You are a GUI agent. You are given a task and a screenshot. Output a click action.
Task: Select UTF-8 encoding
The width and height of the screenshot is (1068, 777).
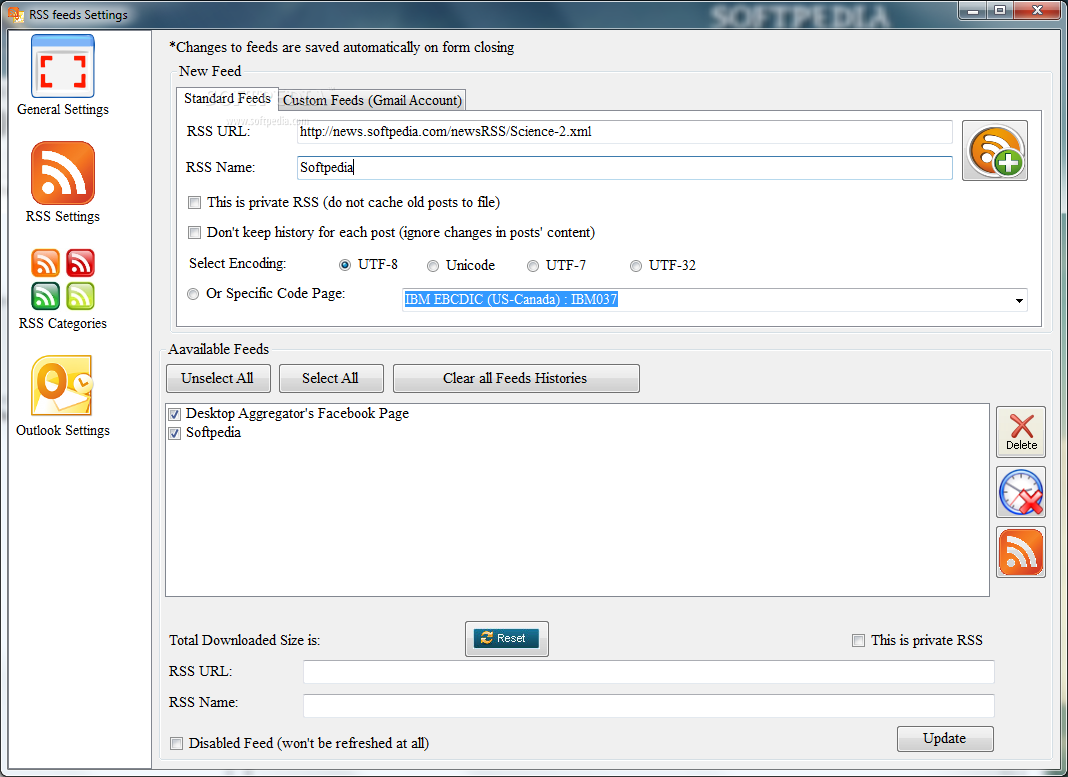tap(345, 265)
